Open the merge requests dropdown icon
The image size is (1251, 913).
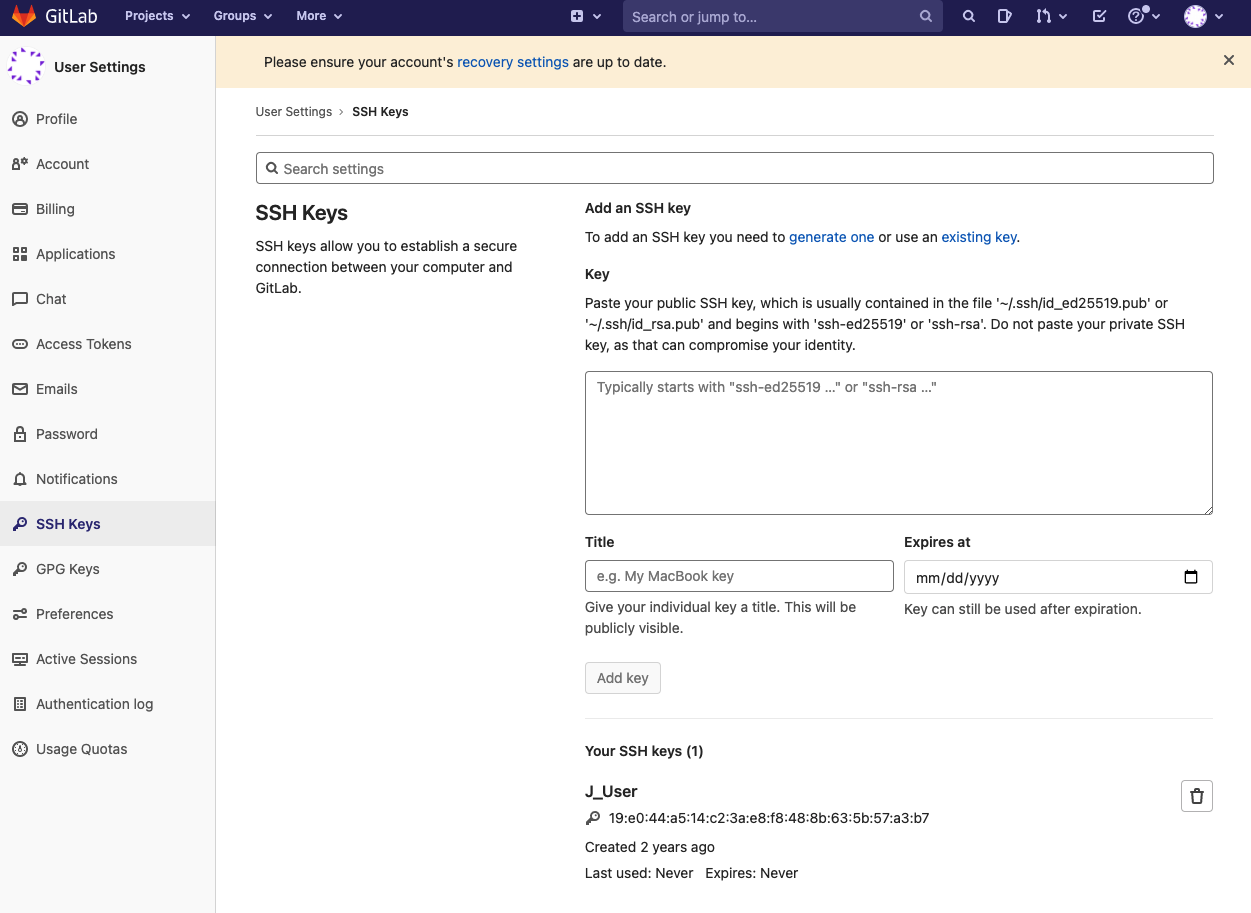[1051, 16]
